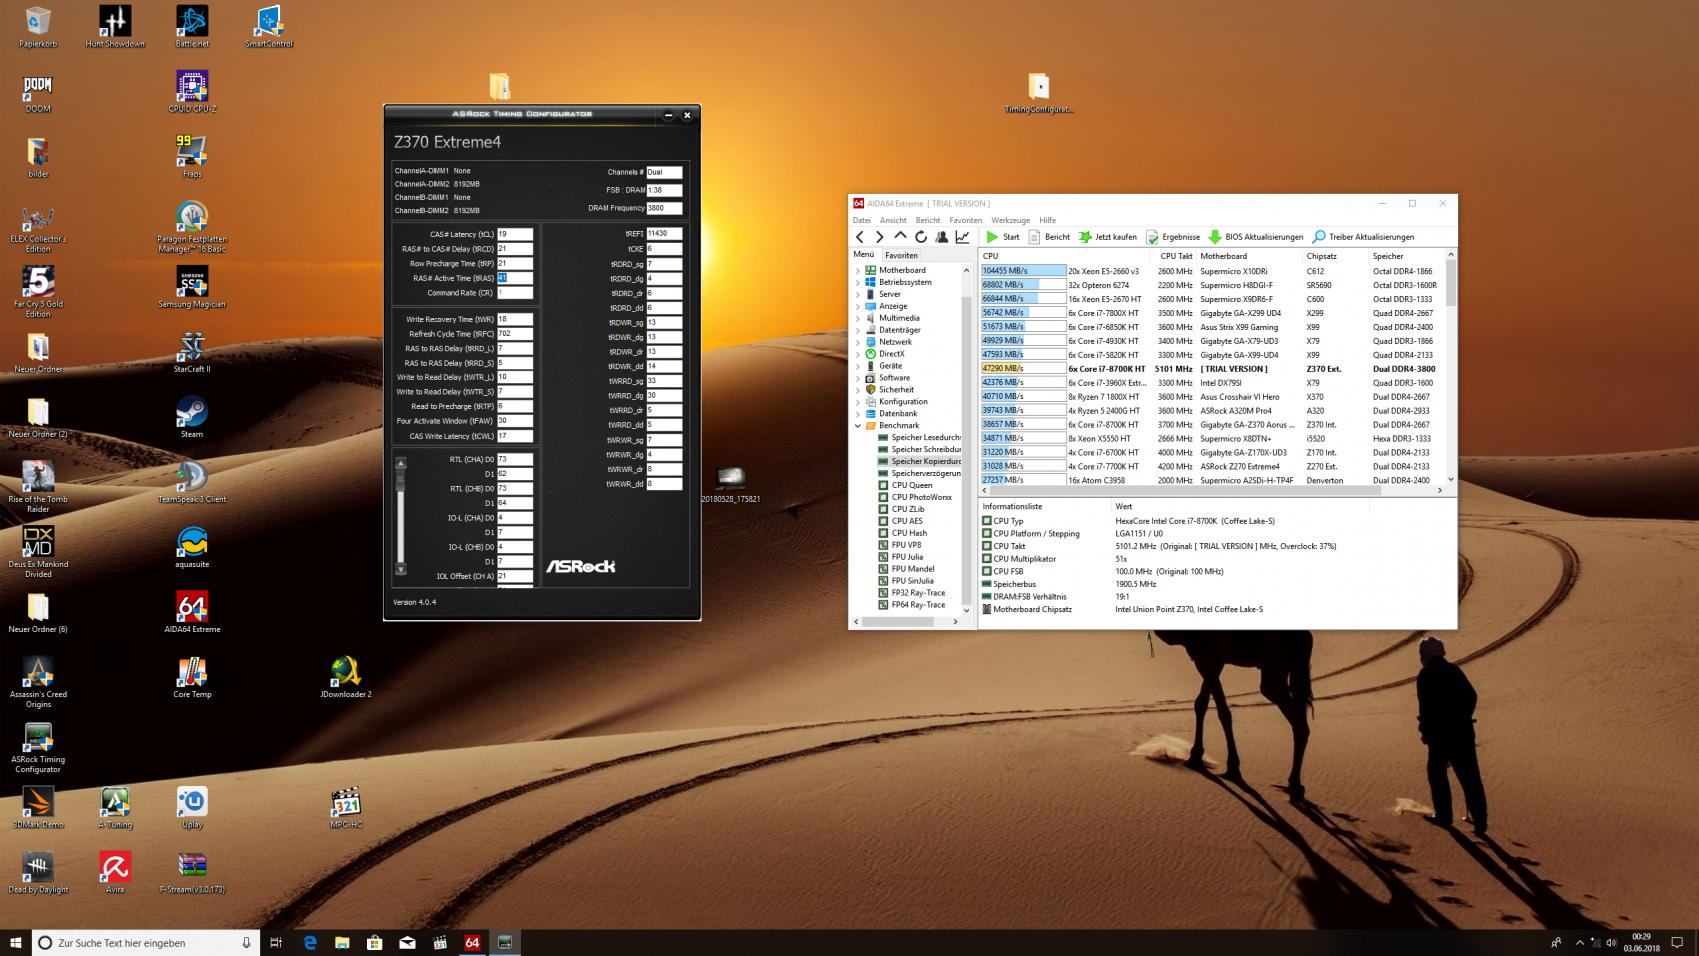Image resolution: width=1699 pixels, height=956 pixels.
Task: Expand the Netzwerk tree node
Action: (x=857, y=342)
